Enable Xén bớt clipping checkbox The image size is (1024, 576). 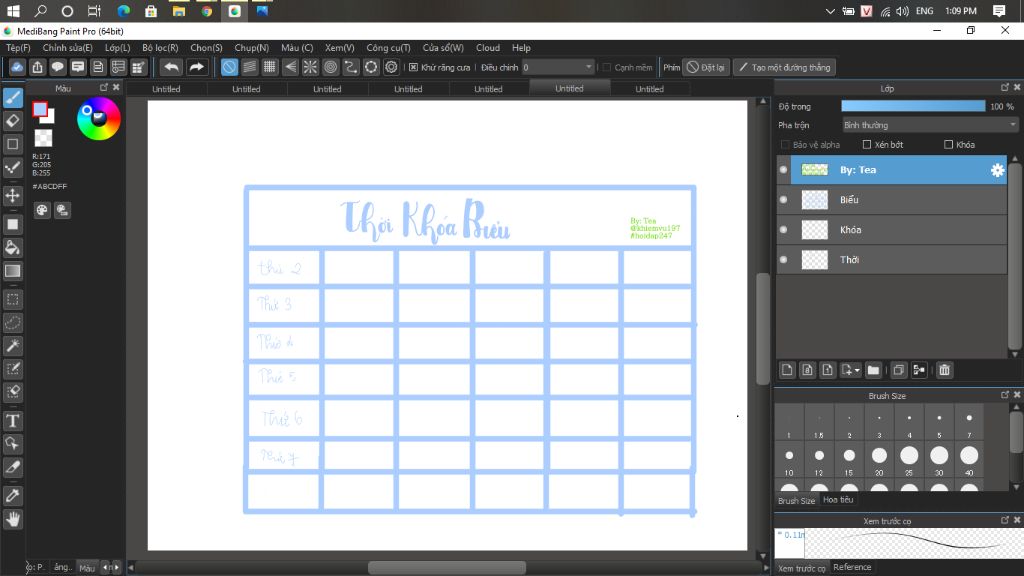point(867,144)
